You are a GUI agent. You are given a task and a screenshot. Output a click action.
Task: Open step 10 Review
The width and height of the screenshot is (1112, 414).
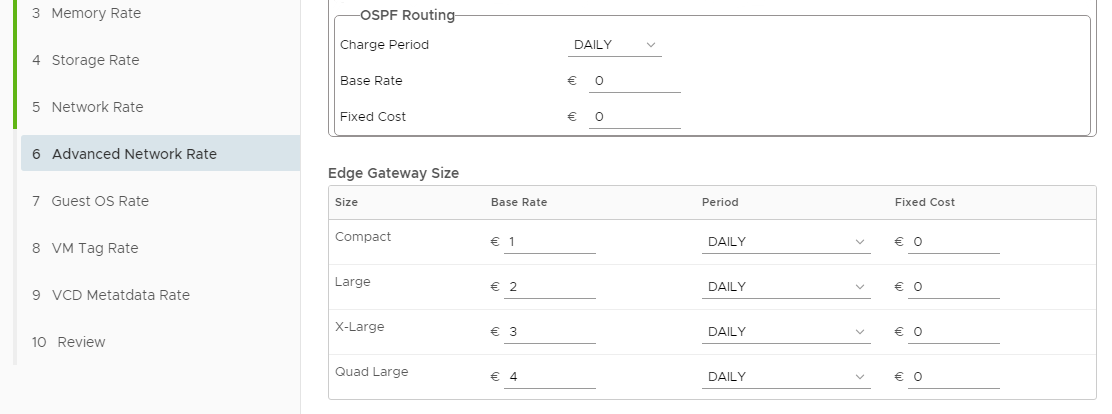pyautogui.click(x=81, y=342)
